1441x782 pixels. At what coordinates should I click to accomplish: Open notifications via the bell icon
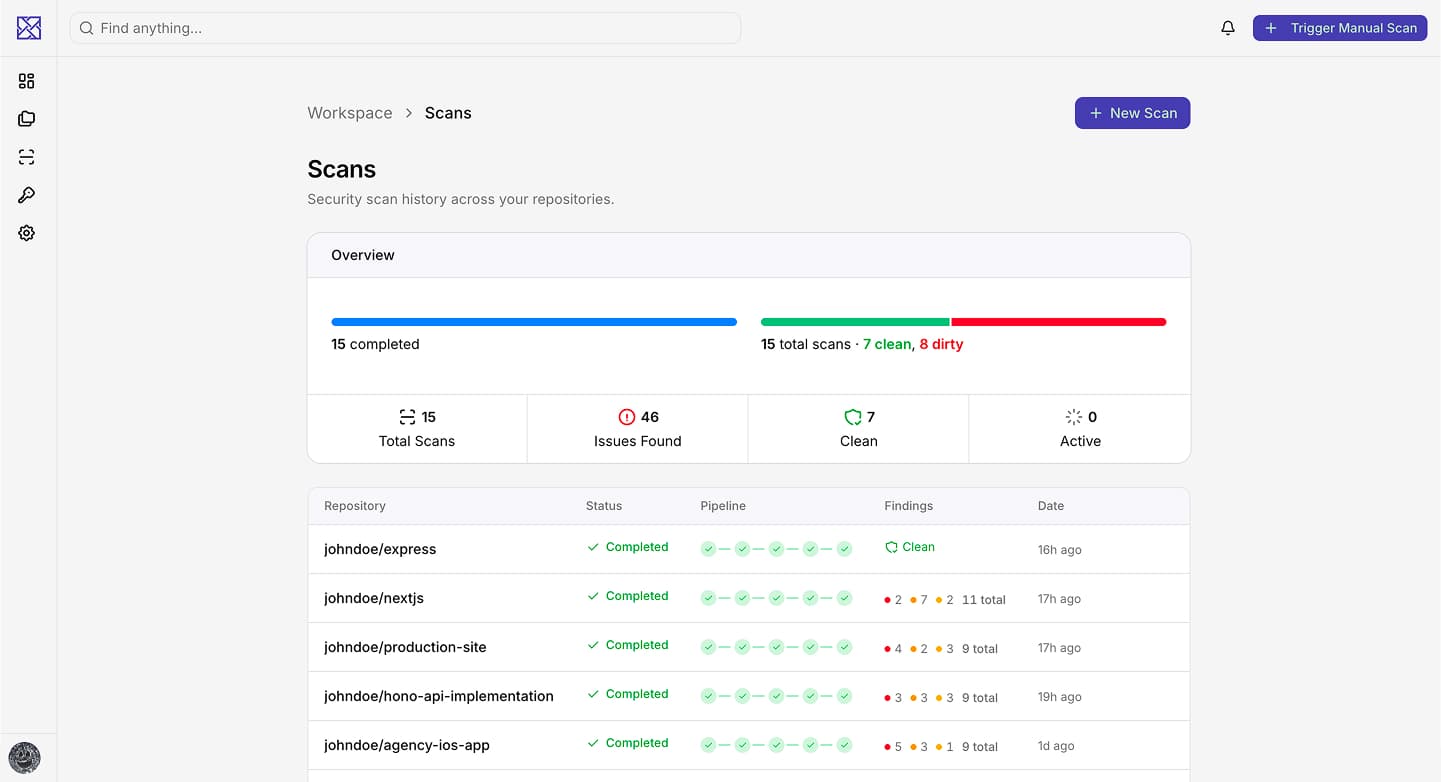tap(1228, 28)
